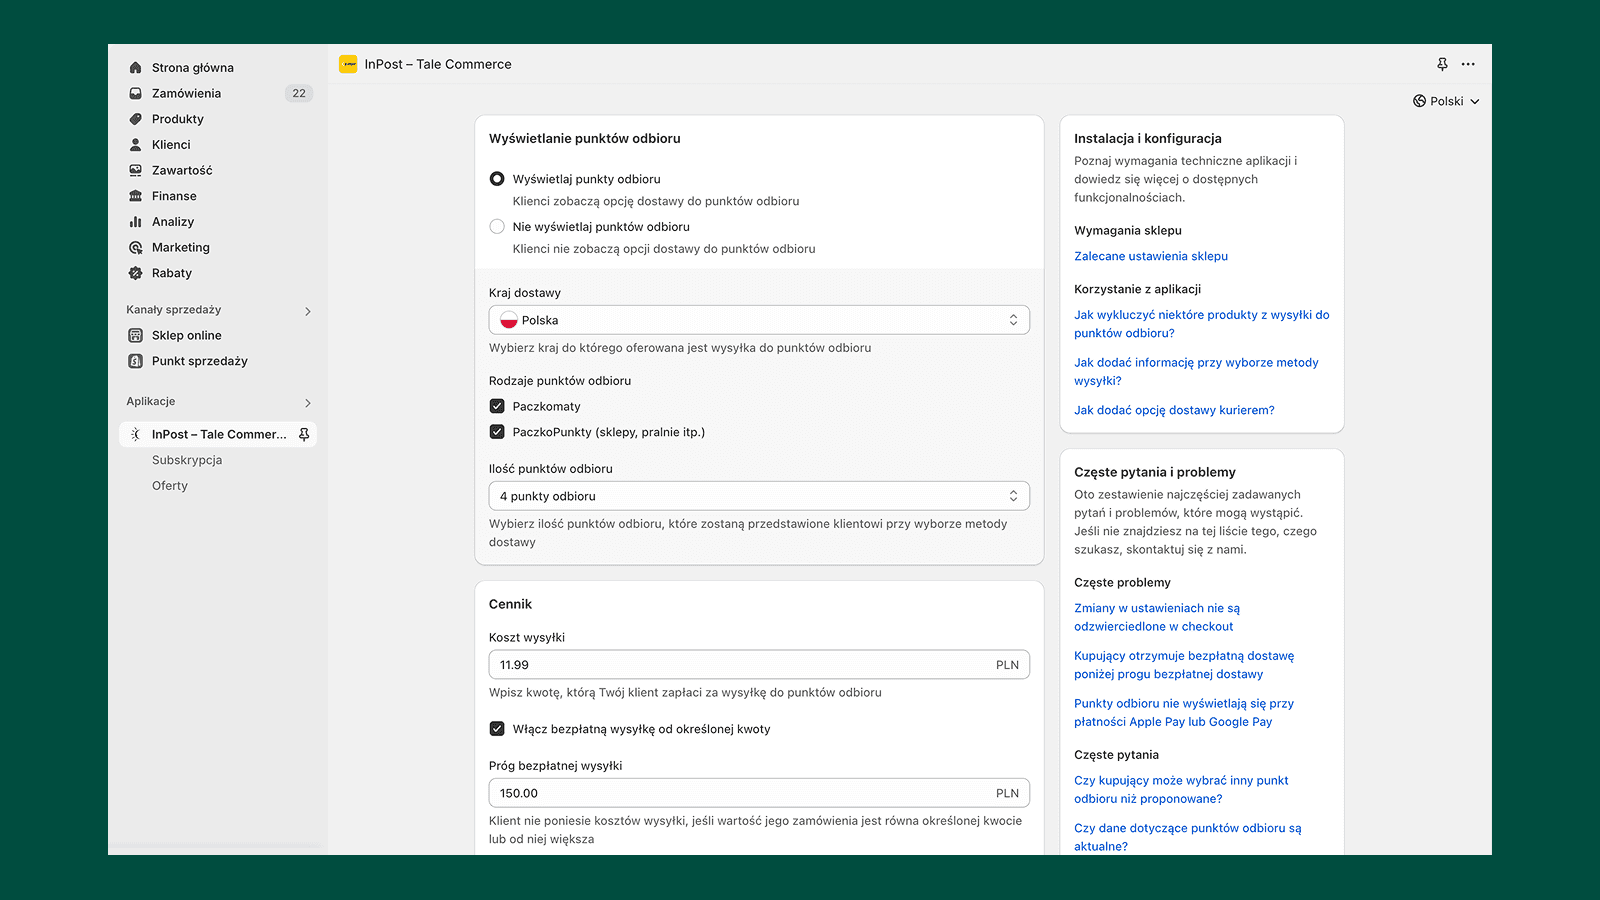1600x900 pixels.
Task: Click the 22 orders count badge
Action: [299, 93]
